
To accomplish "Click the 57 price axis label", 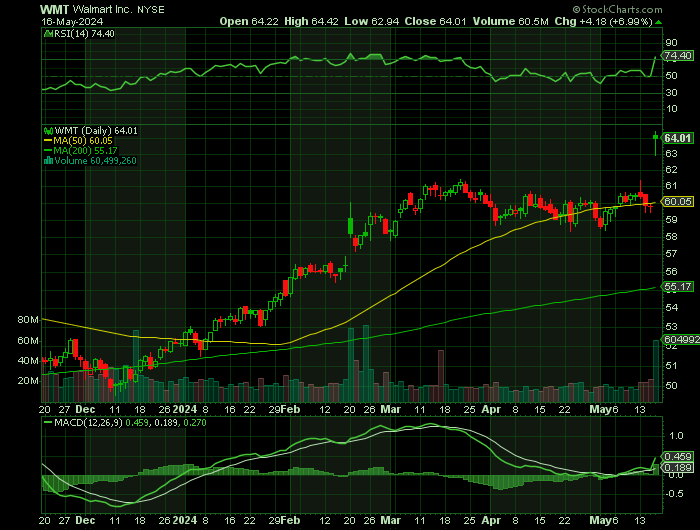I will pyautogui.click(x=671, y=254).
